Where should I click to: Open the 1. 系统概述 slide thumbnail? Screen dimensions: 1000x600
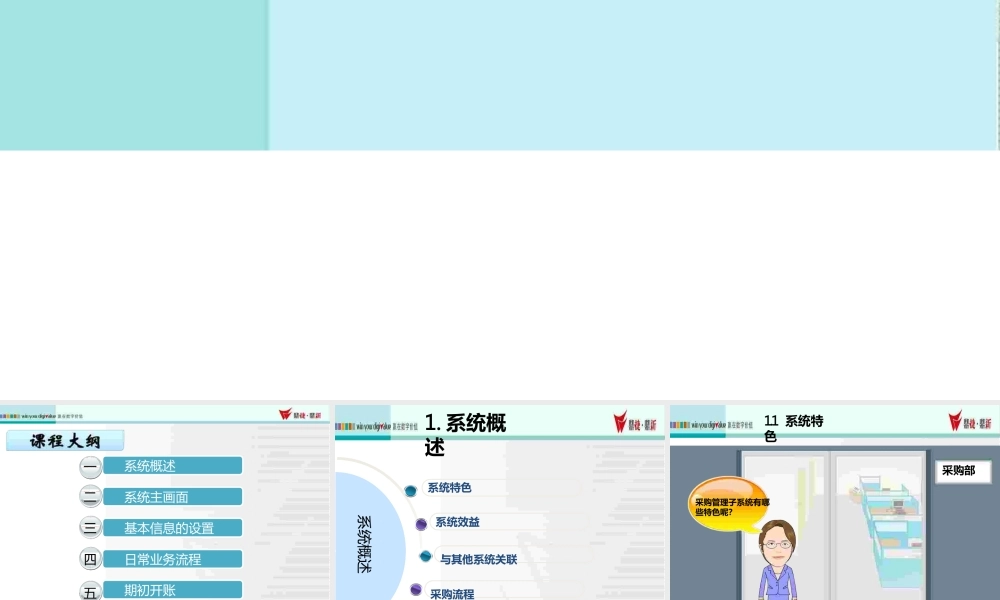[x=499, y=502]
